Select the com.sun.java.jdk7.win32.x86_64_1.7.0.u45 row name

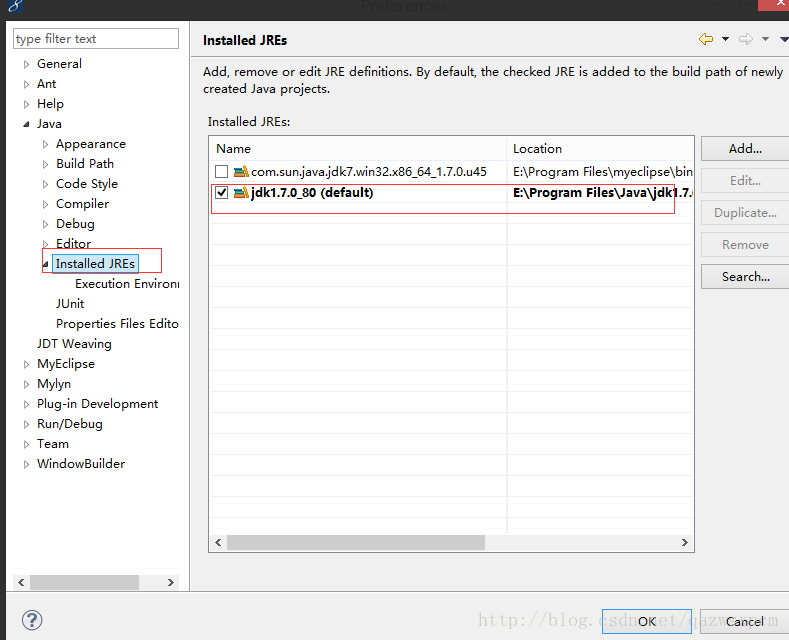369,172
